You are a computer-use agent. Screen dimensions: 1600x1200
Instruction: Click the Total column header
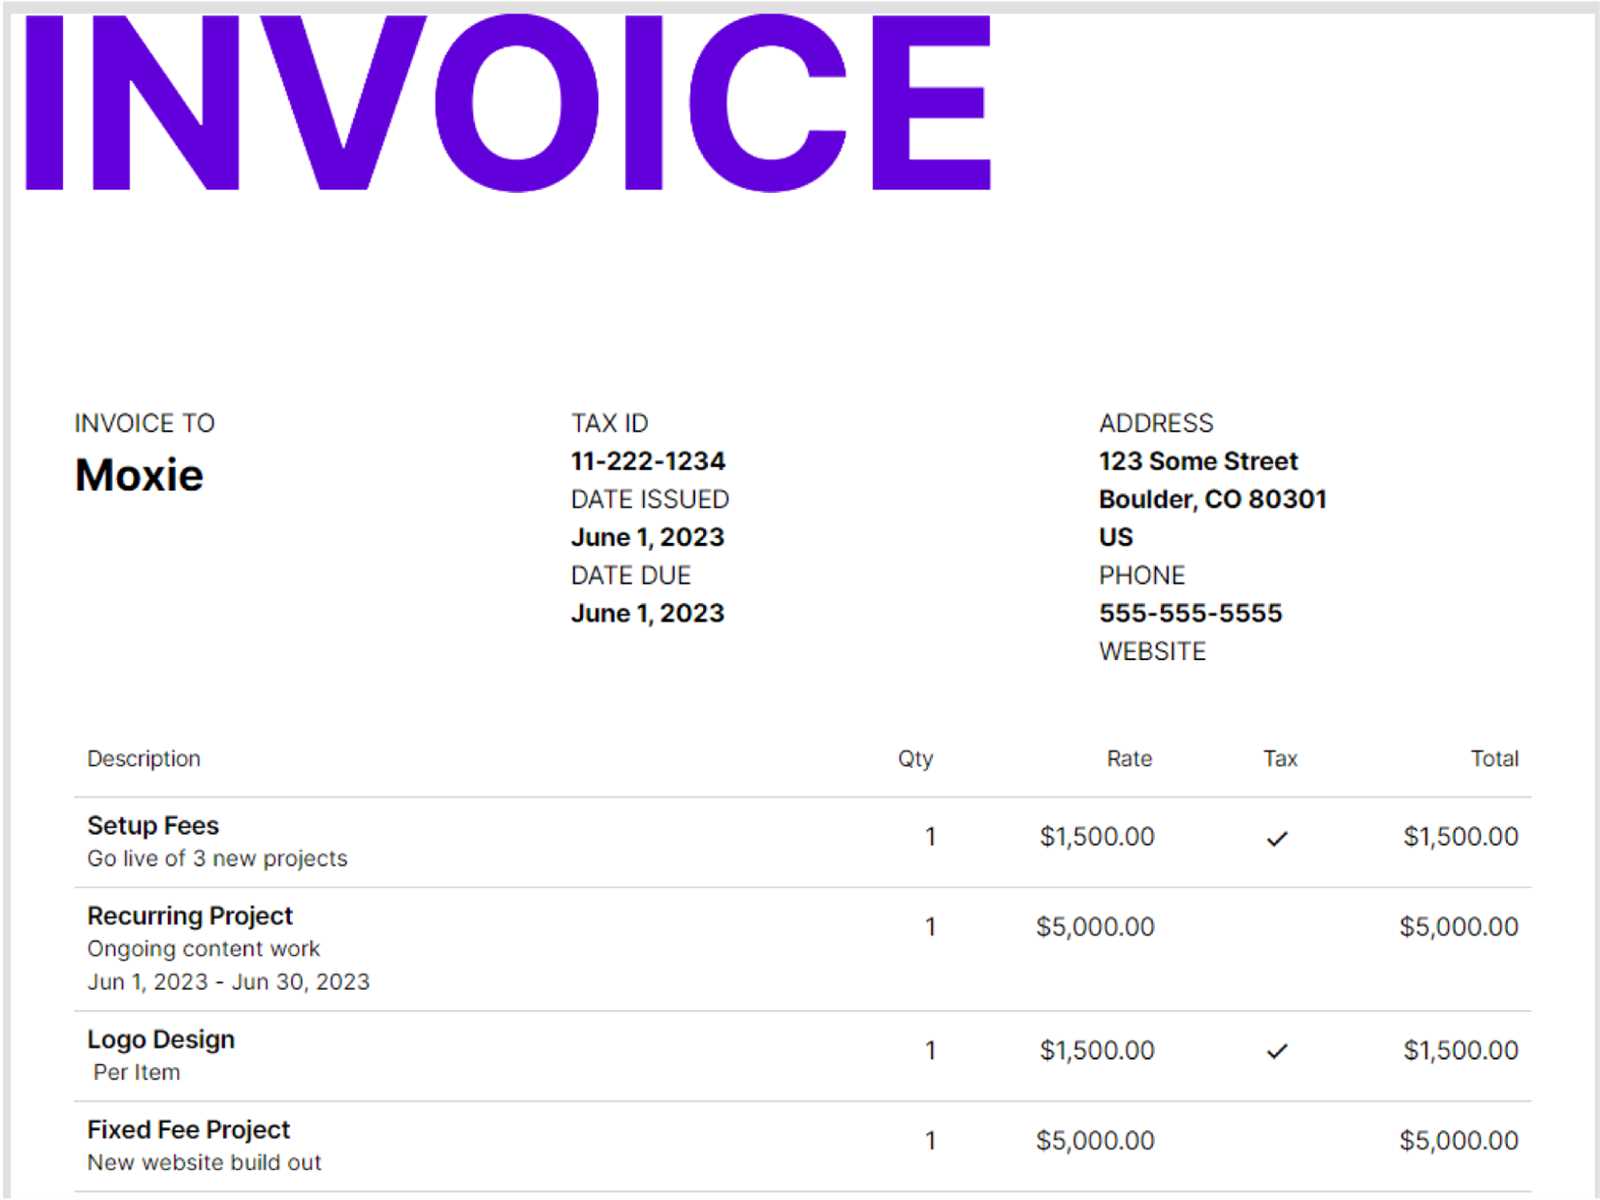tap(1494, 759)
